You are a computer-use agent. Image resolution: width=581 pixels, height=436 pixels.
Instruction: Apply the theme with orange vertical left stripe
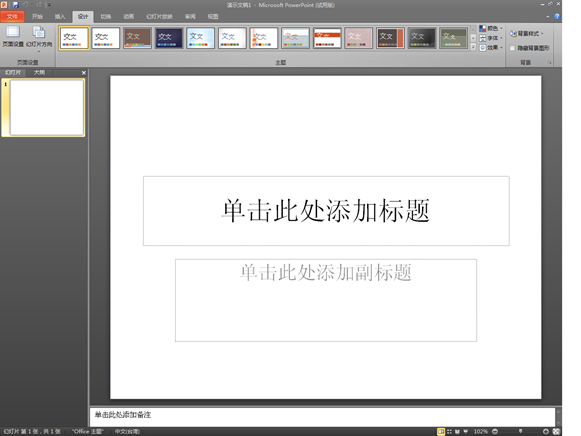[x=263, y=38]
